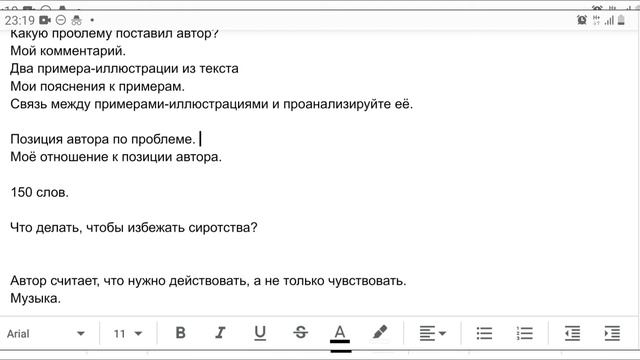Select the highlight color pen

tap(380, 333)
